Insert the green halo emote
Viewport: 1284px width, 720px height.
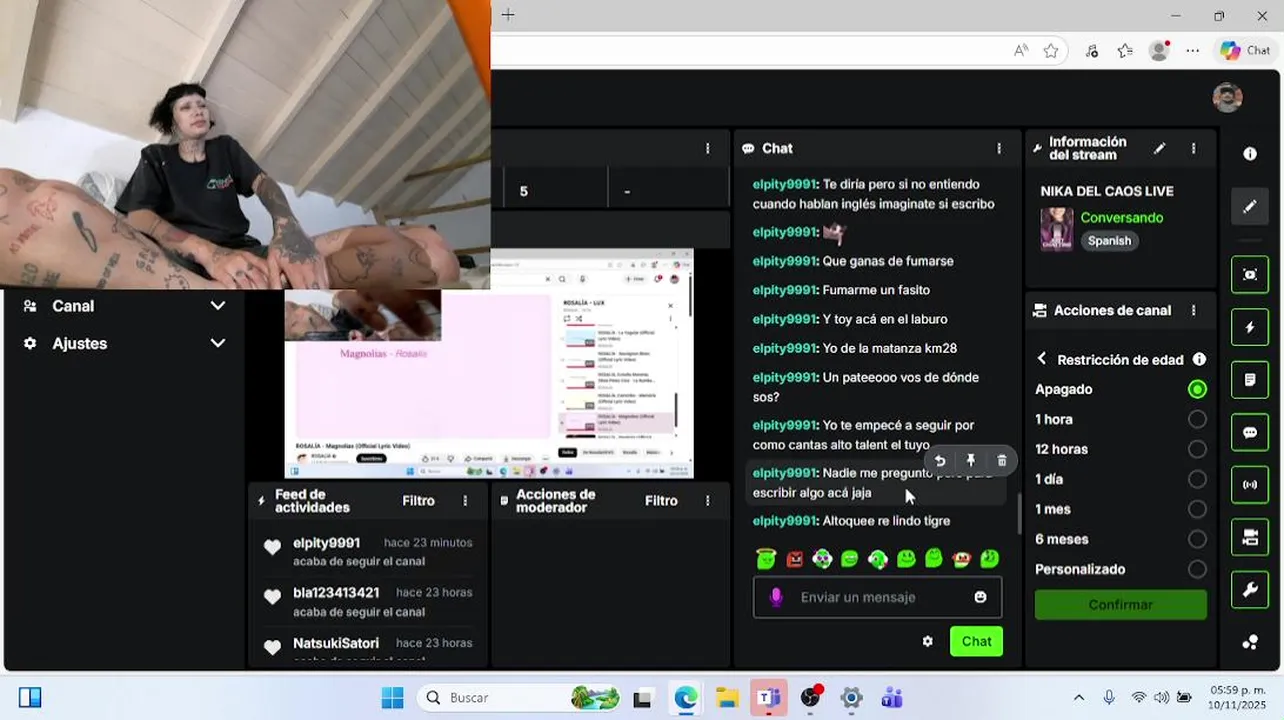pyautogui.click(x=766, y=559)
